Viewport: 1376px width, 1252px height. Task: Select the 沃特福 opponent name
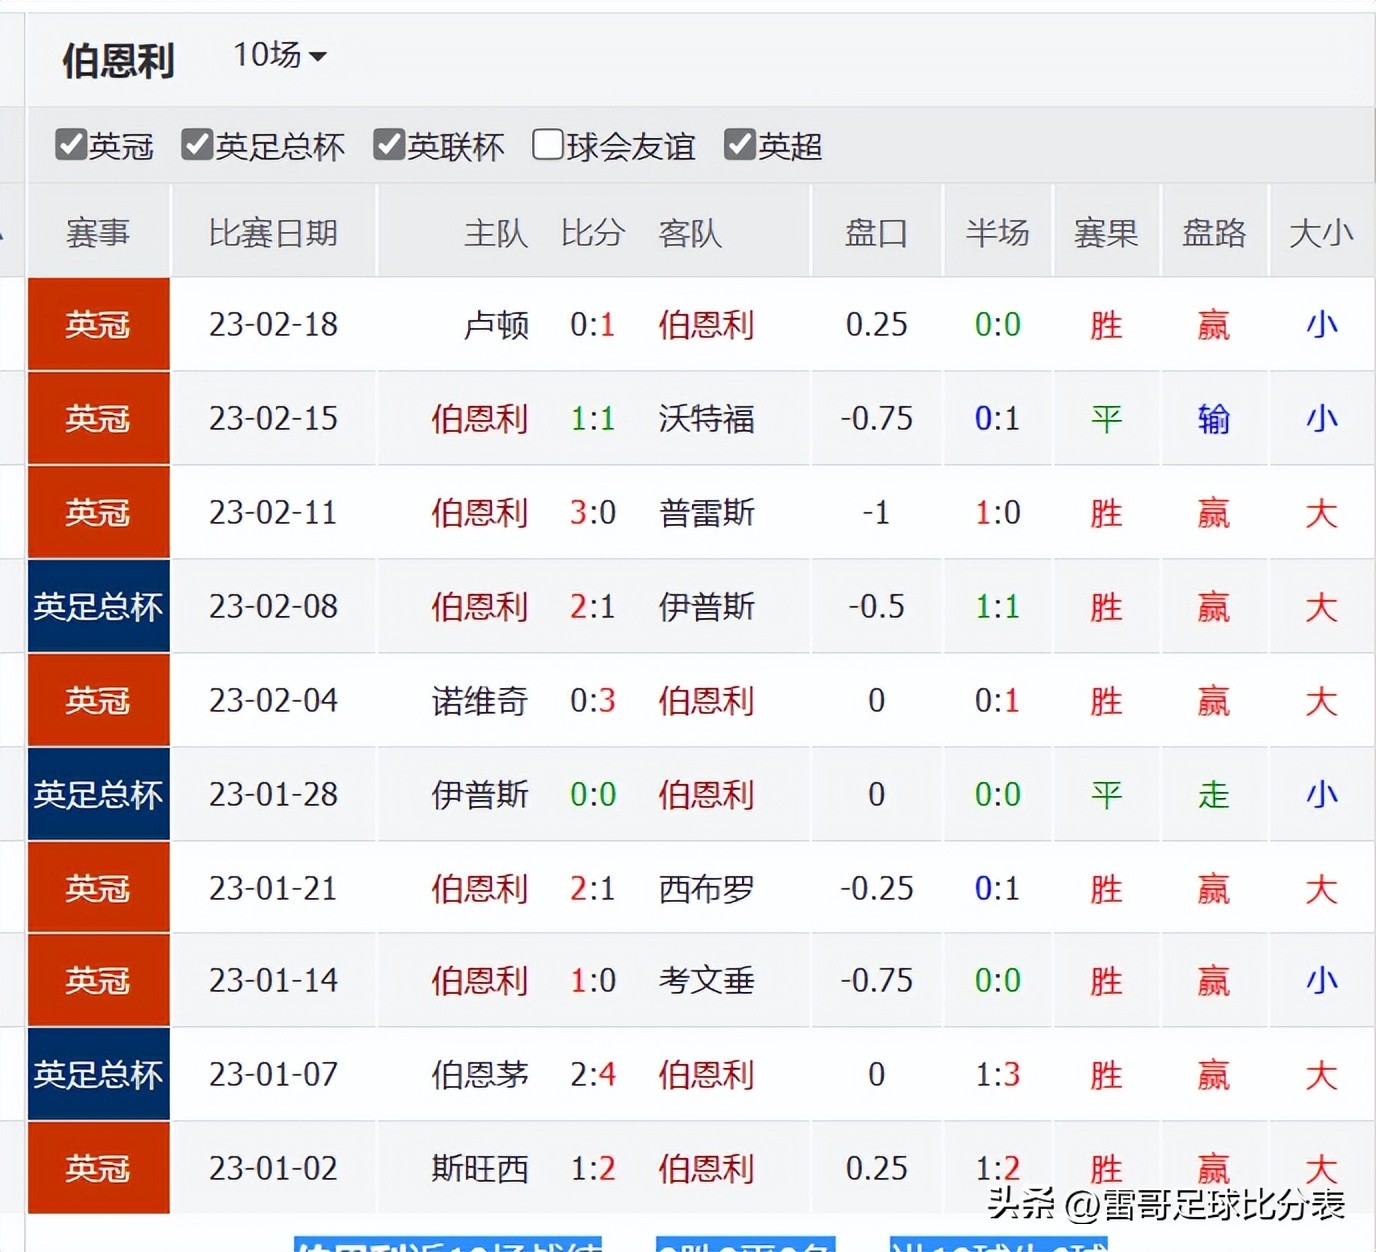[x=705, y=419]
